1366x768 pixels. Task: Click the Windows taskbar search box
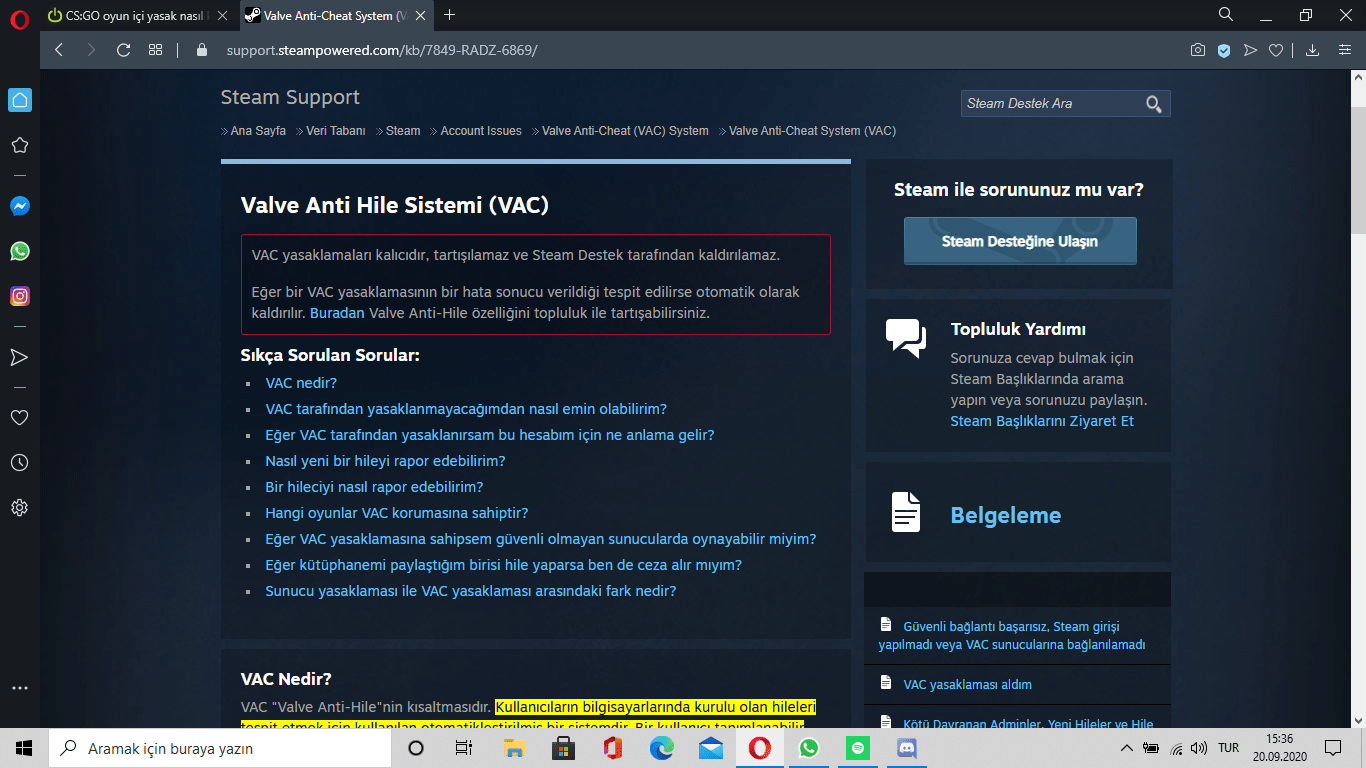[220, 748]
